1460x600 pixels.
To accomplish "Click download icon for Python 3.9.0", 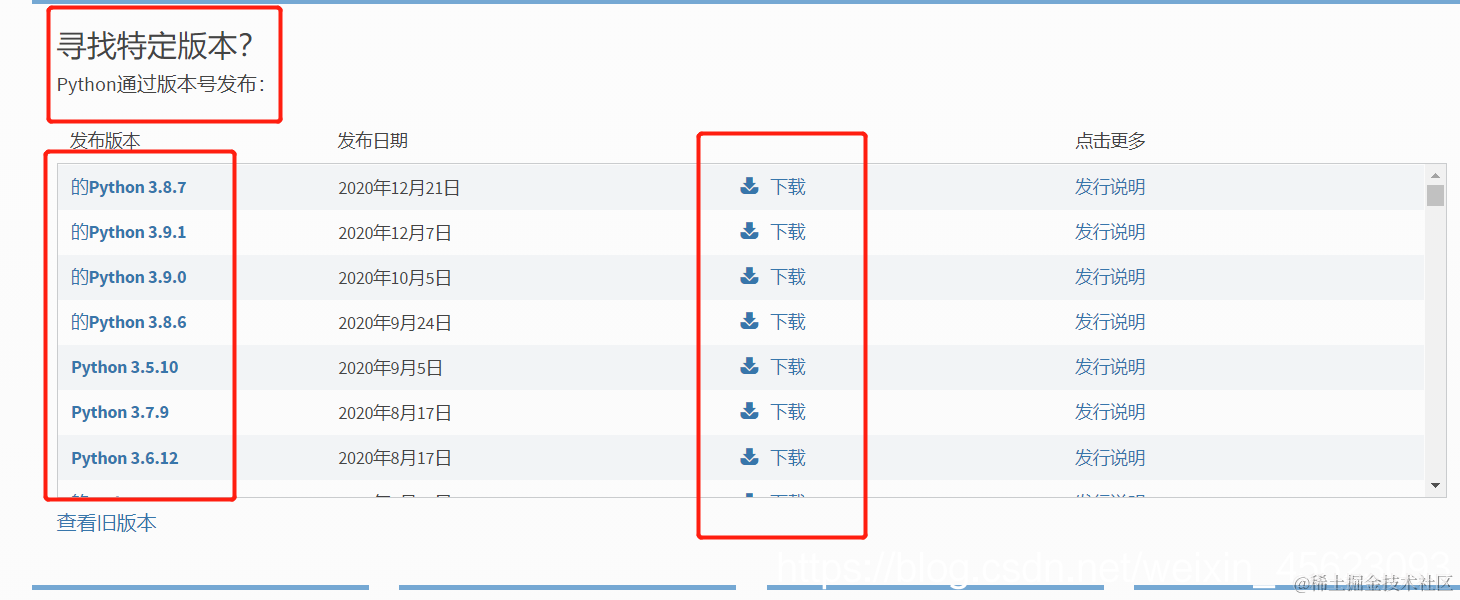I will (x=749, y=276).
